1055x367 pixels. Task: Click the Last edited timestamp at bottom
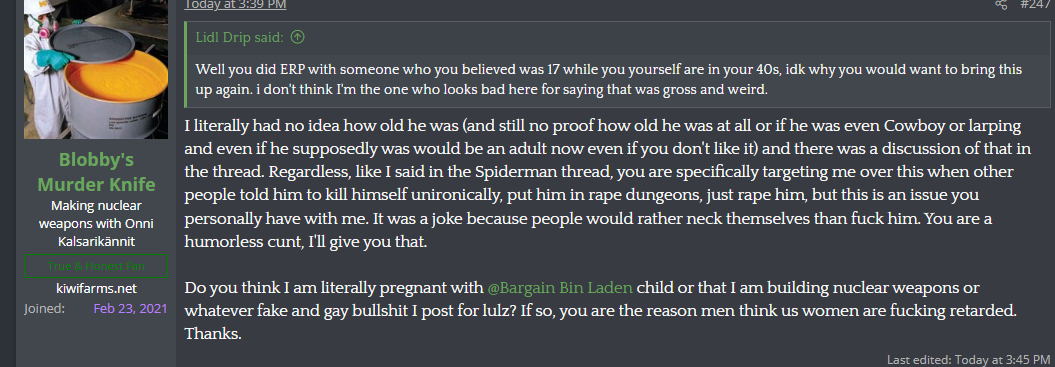pyautogui.click(x=968, y=359)
